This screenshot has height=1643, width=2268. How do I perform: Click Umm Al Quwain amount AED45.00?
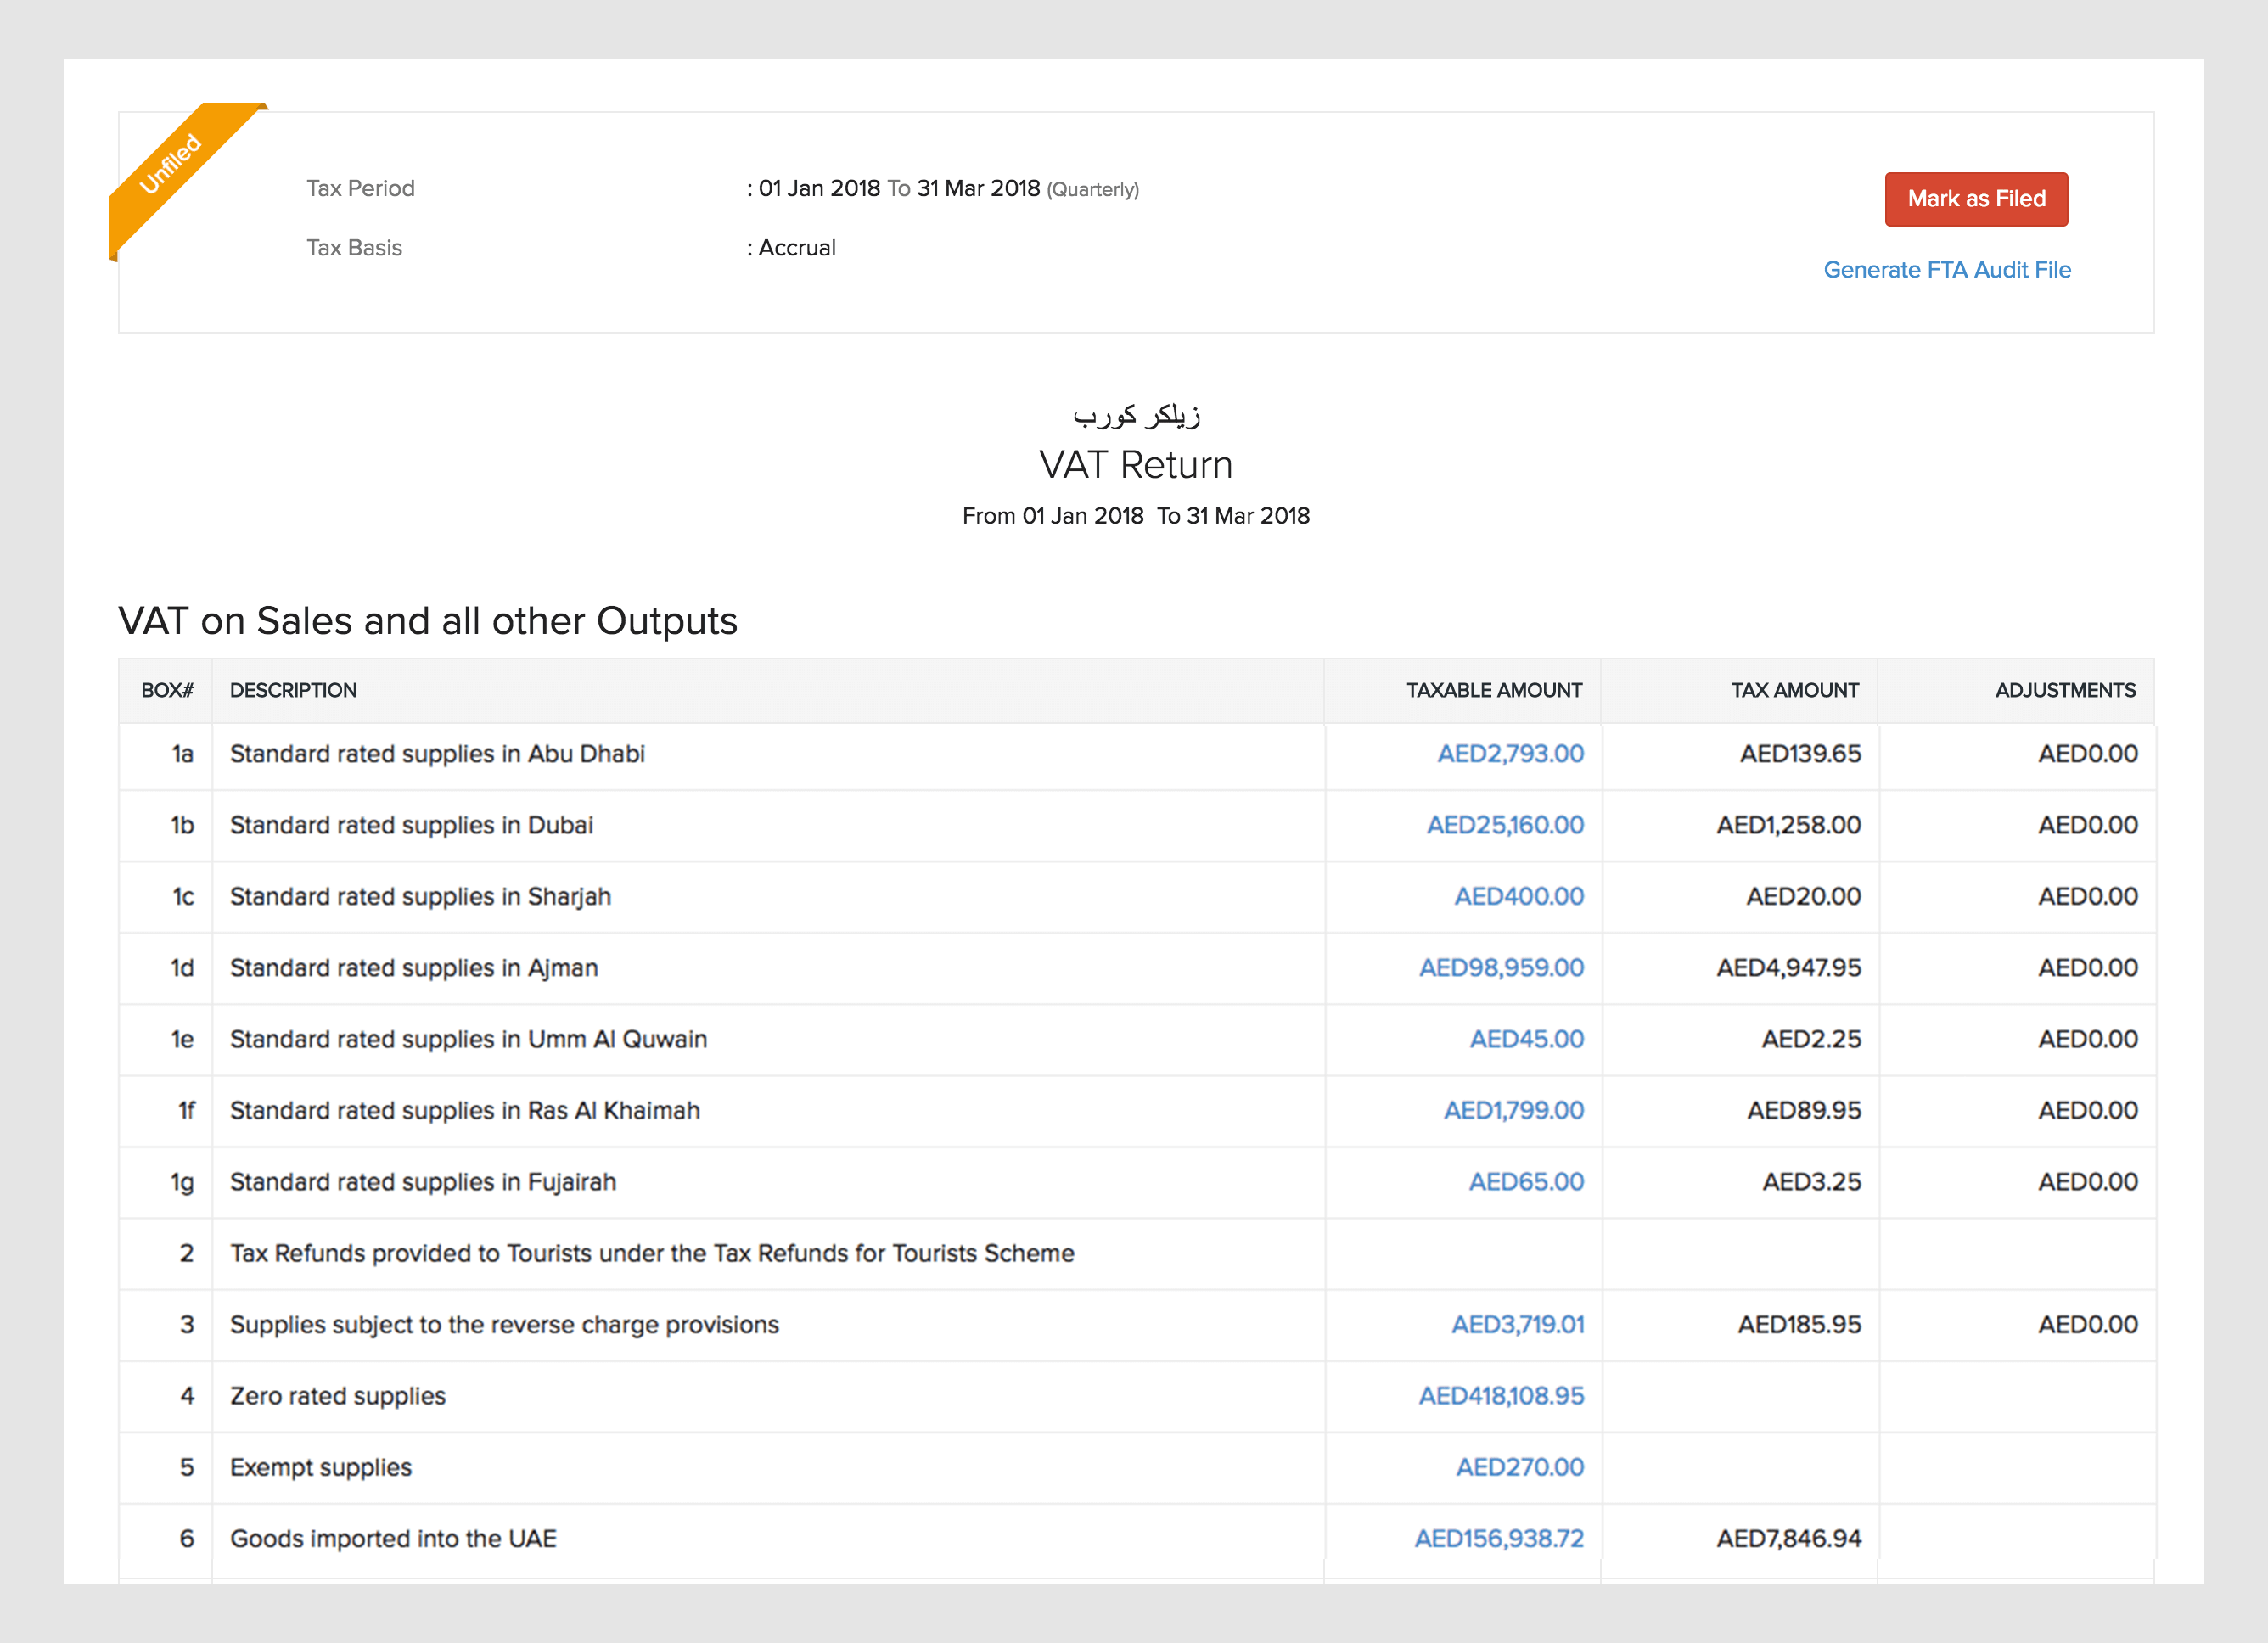1525,1039
